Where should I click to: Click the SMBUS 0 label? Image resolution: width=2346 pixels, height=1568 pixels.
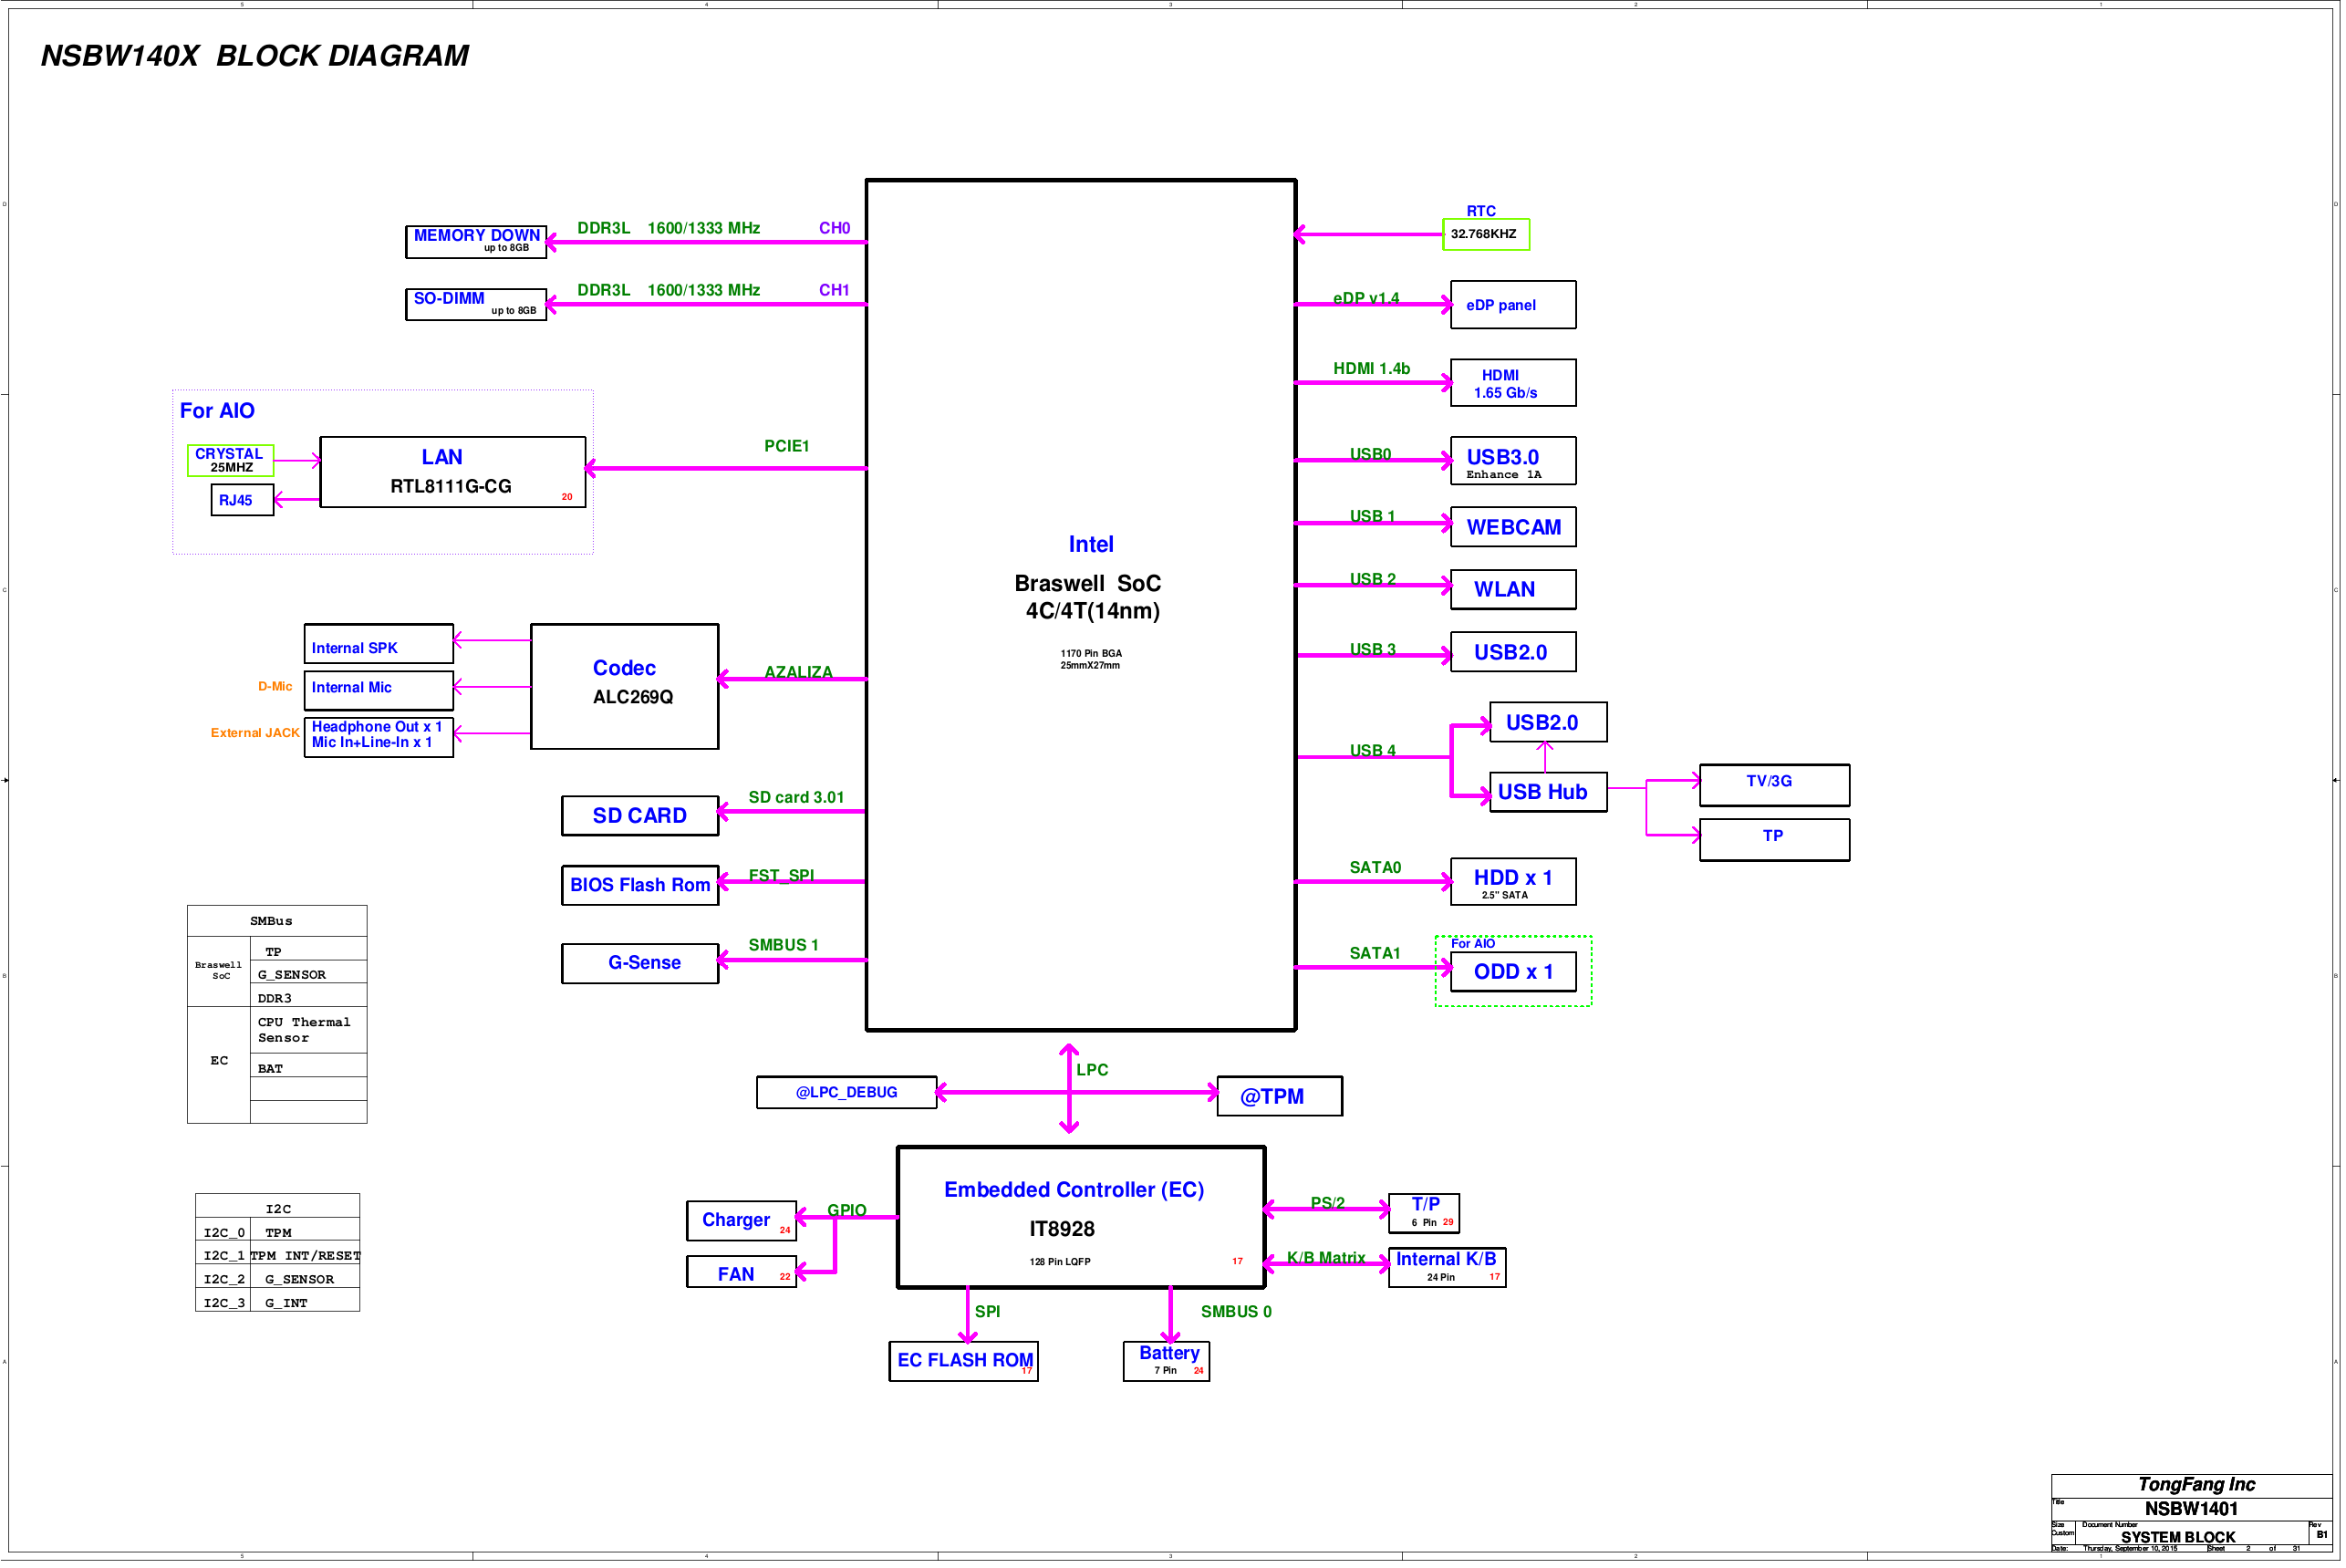coord(1236,1312)
